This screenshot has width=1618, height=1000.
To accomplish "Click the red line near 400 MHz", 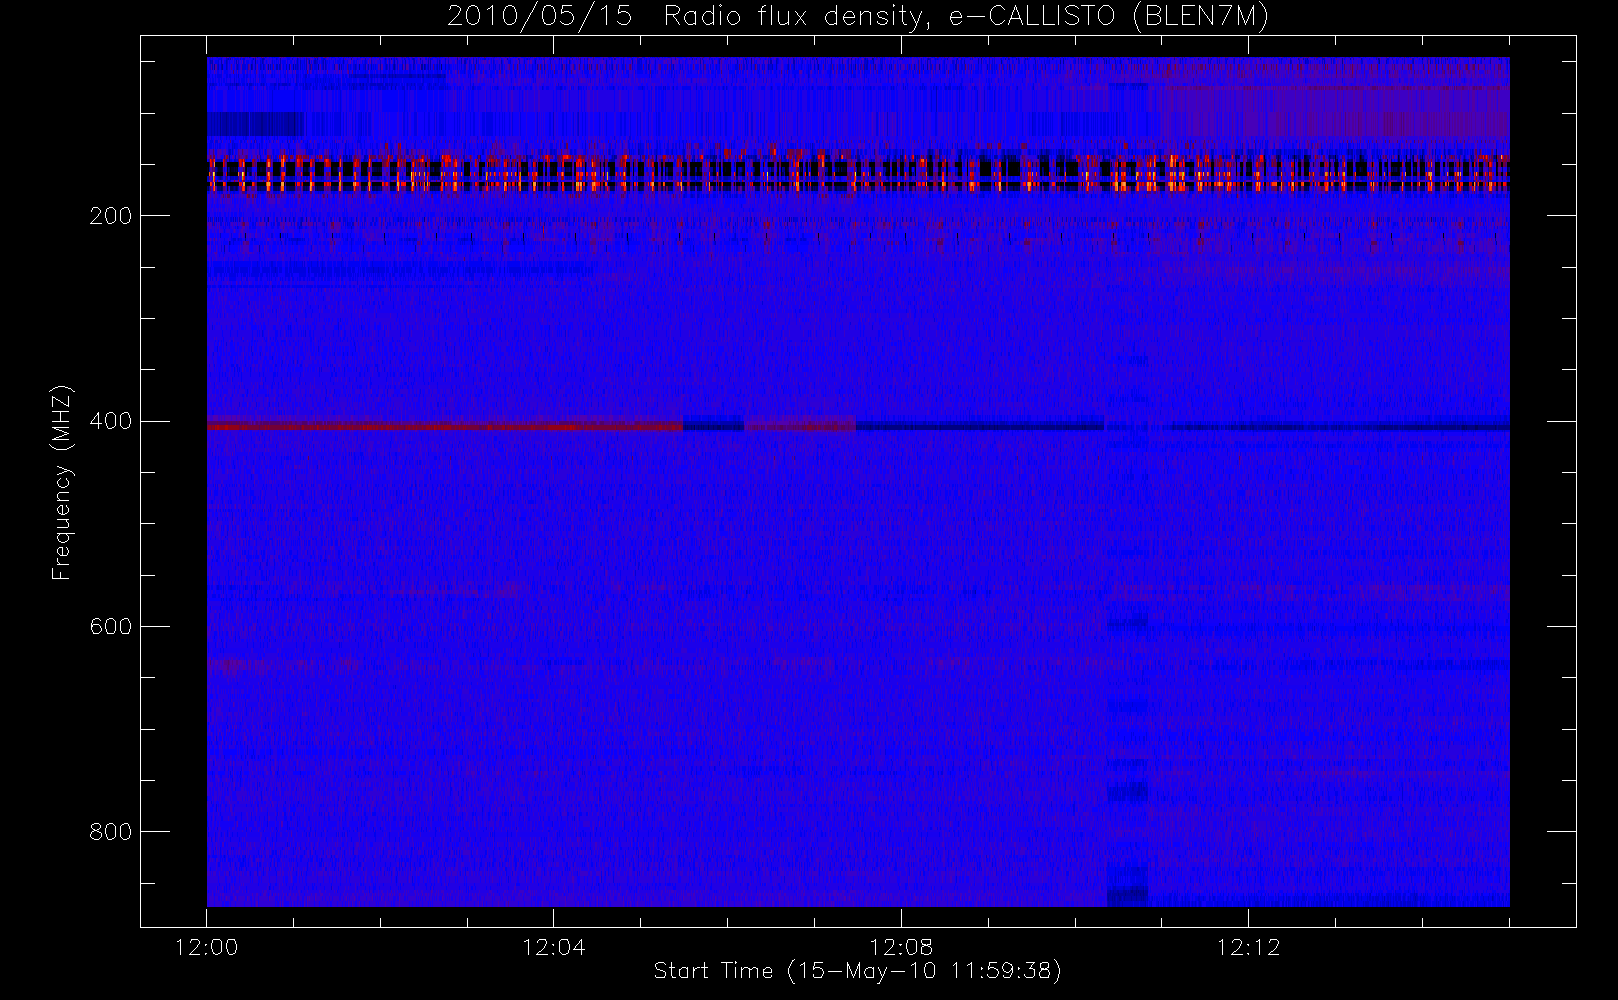I will (445, 426).
